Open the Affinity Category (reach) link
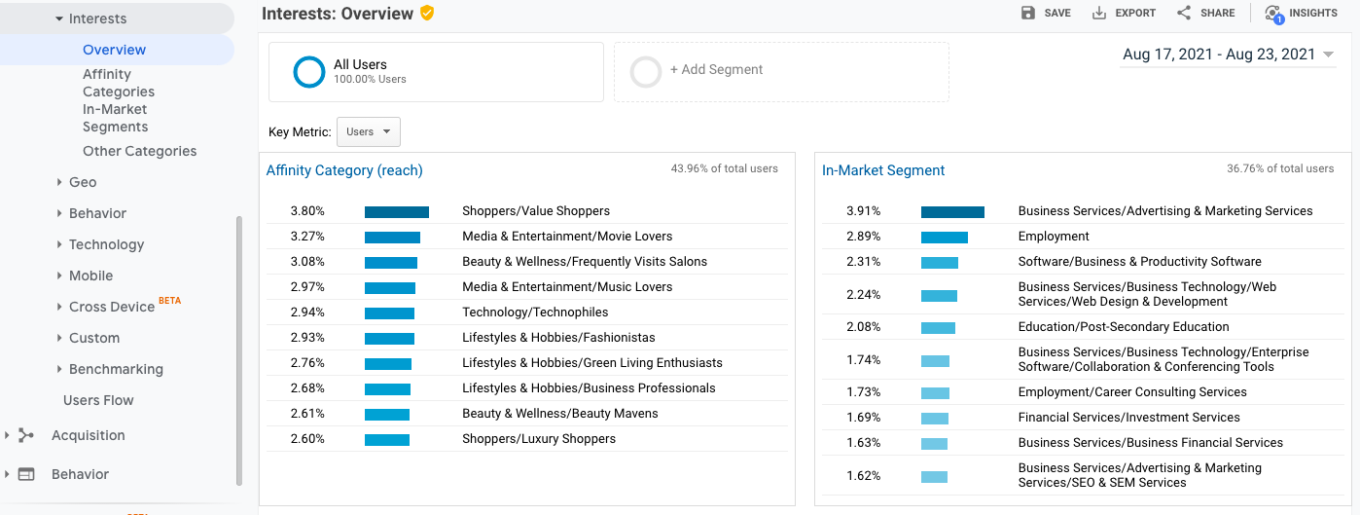The image size is (1360, 515). pos(344,171)
